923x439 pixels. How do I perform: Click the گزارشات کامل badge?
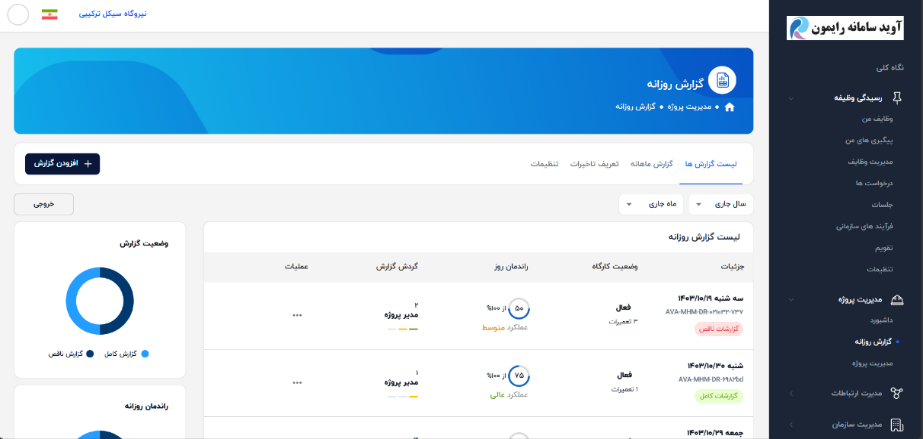(719, 397)
